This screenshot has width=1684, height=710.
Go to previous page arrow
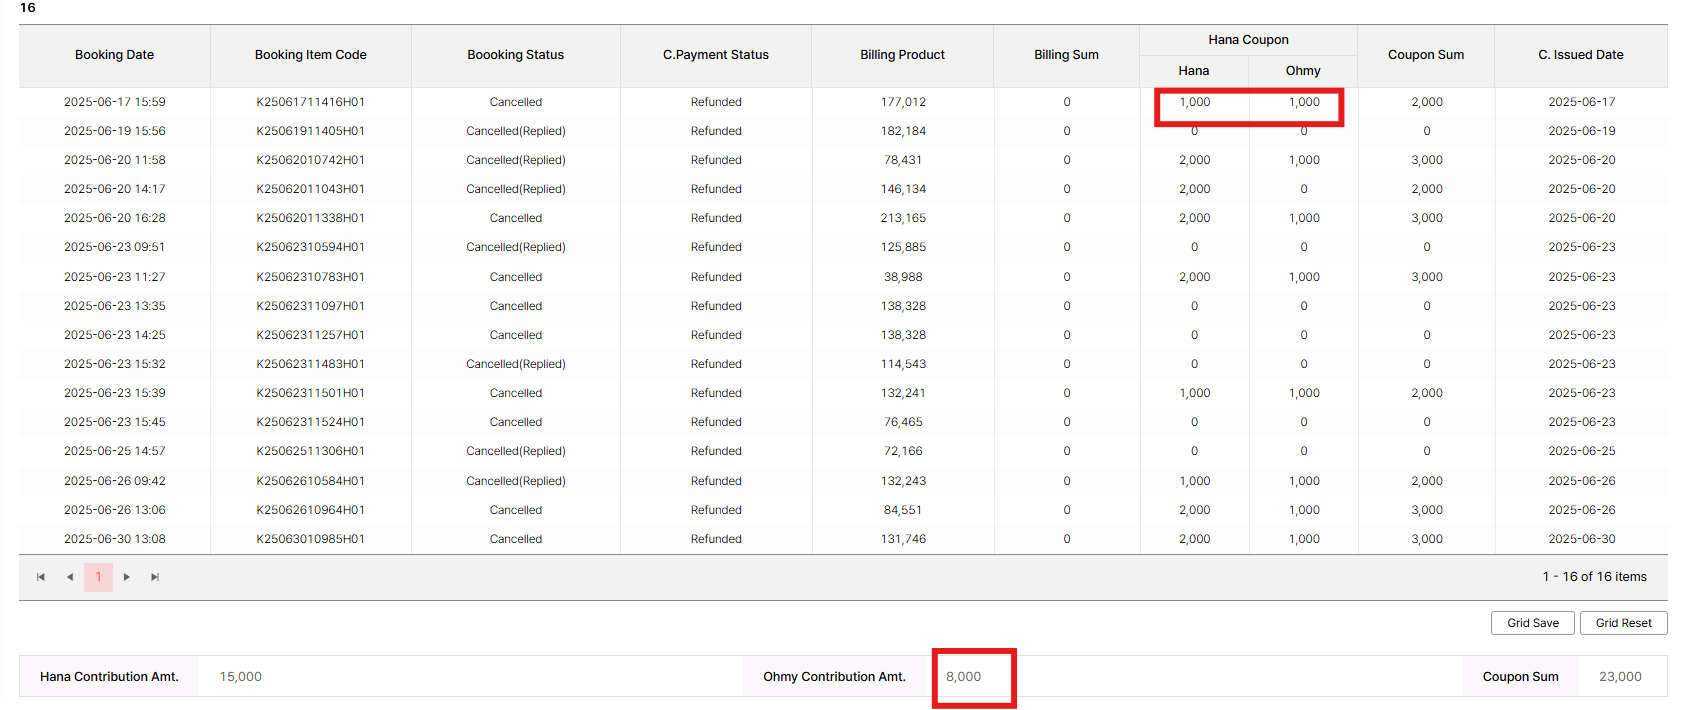pos(70,577)
